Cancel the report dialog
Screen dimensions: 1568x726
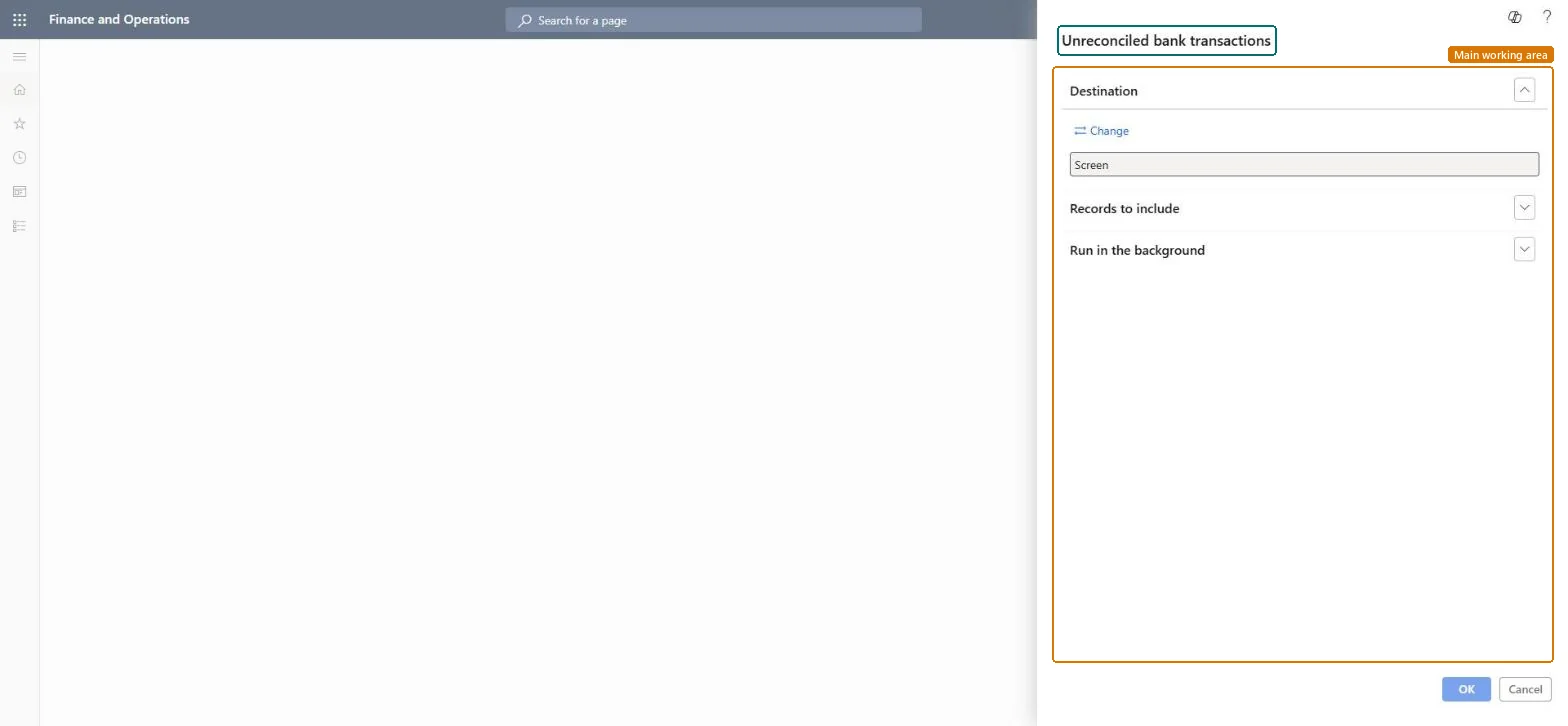(x=1525, y=689)
